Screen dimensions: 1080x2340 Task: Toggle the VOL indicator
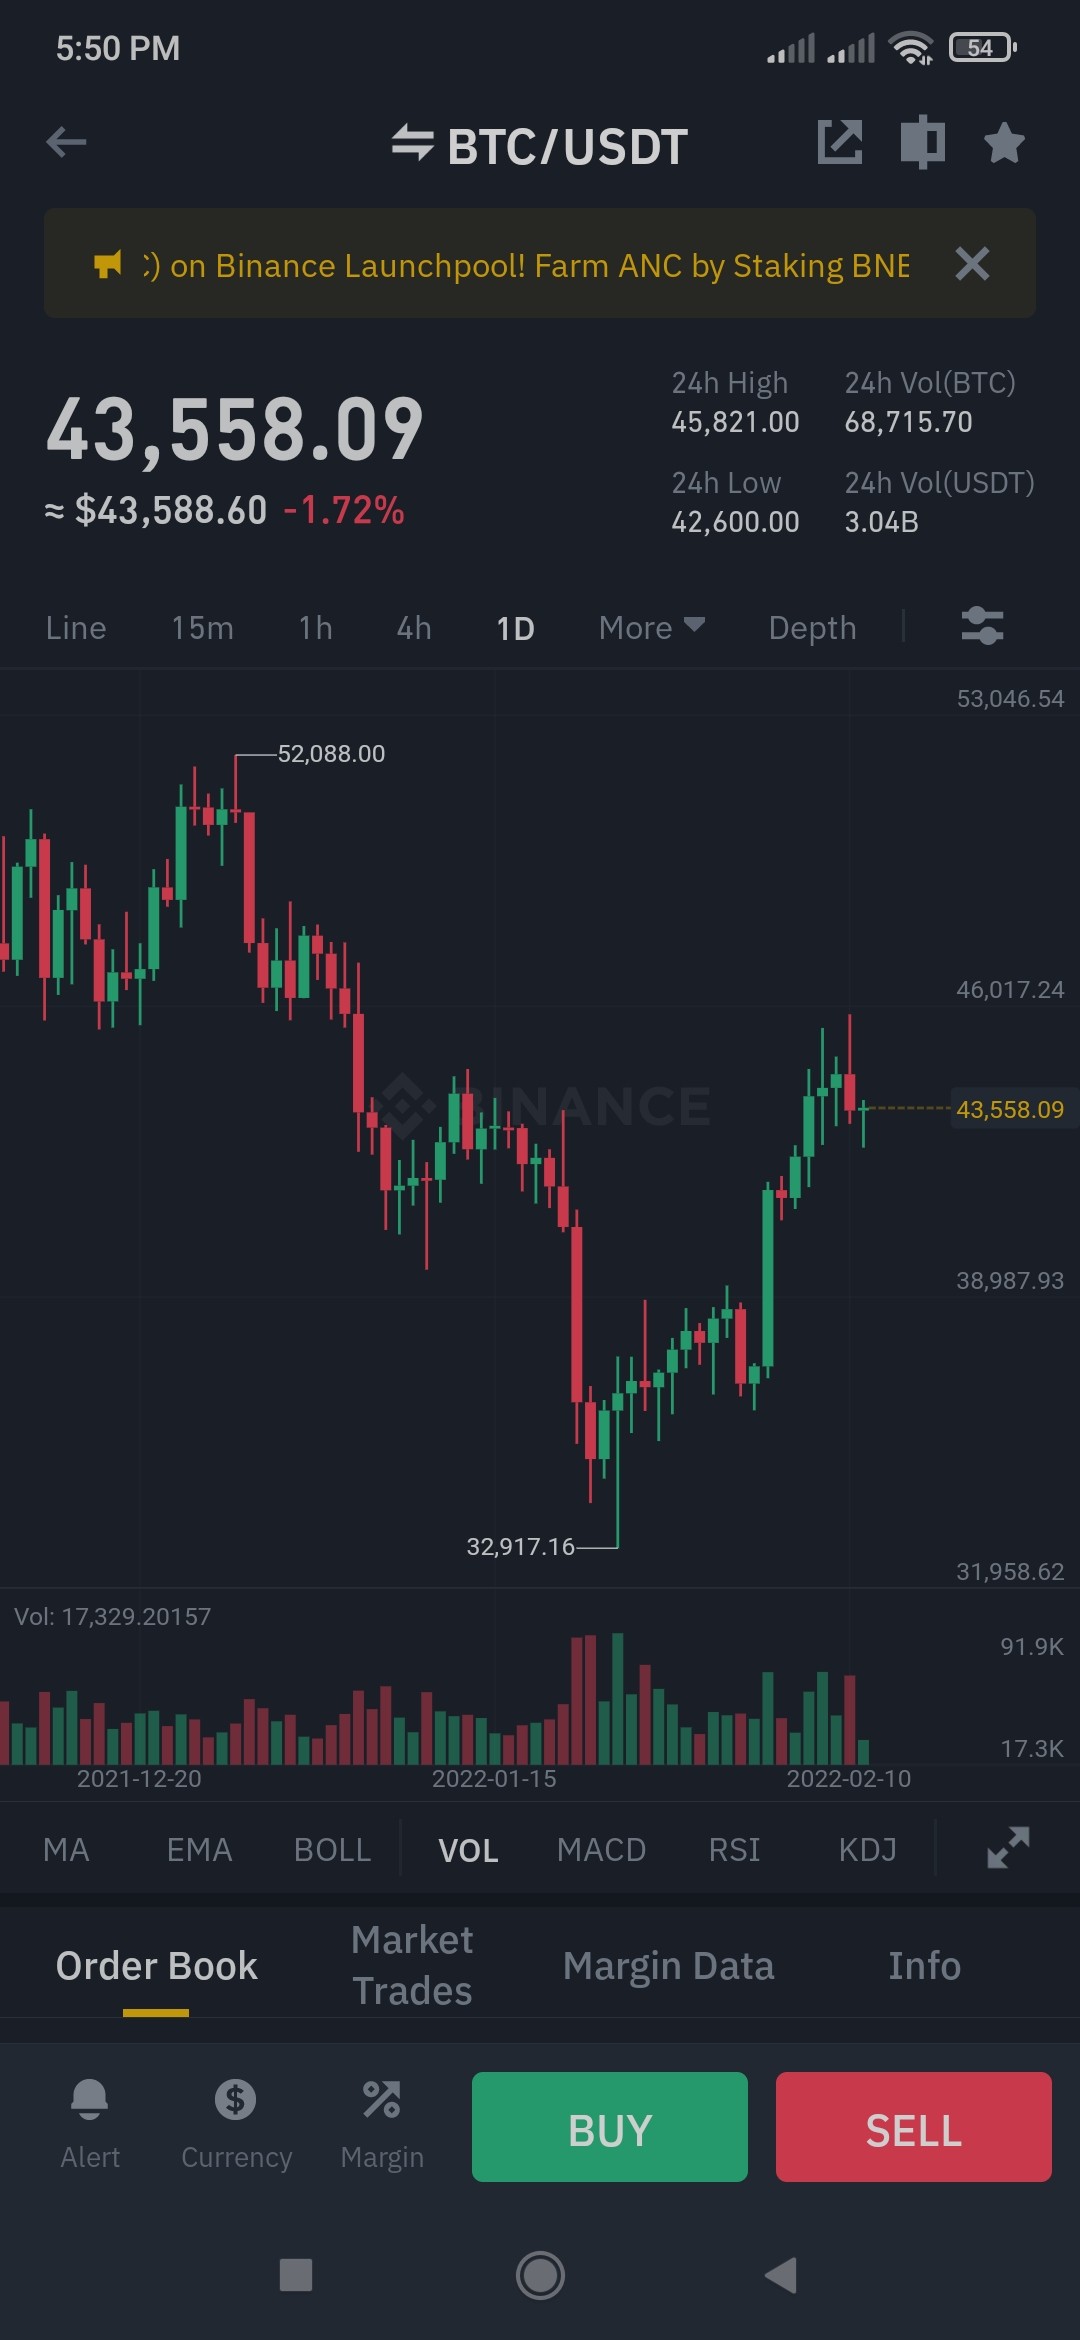pyautogui.click(x=468, y=1850)
